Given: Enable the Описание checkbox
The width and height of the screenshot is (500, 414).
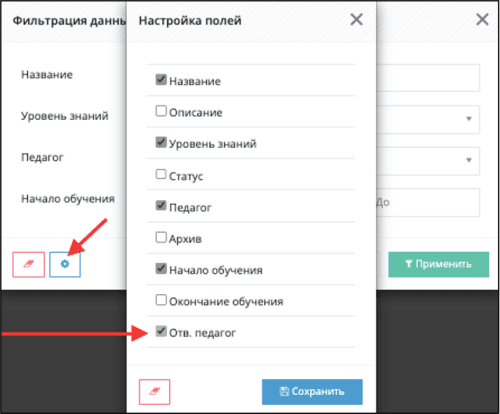Looking at the screenshot, I should point(161,111).
